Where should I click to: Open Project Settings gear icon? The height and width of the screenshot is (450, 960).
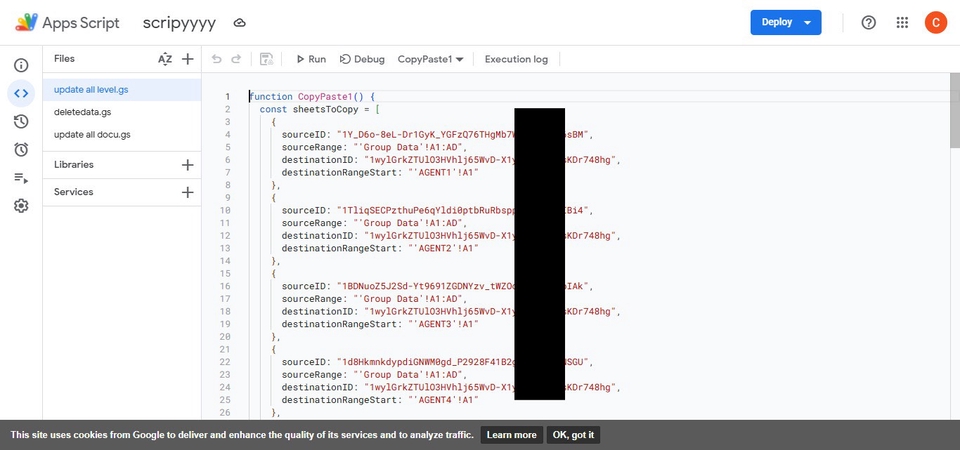click(x=21, y=206)
